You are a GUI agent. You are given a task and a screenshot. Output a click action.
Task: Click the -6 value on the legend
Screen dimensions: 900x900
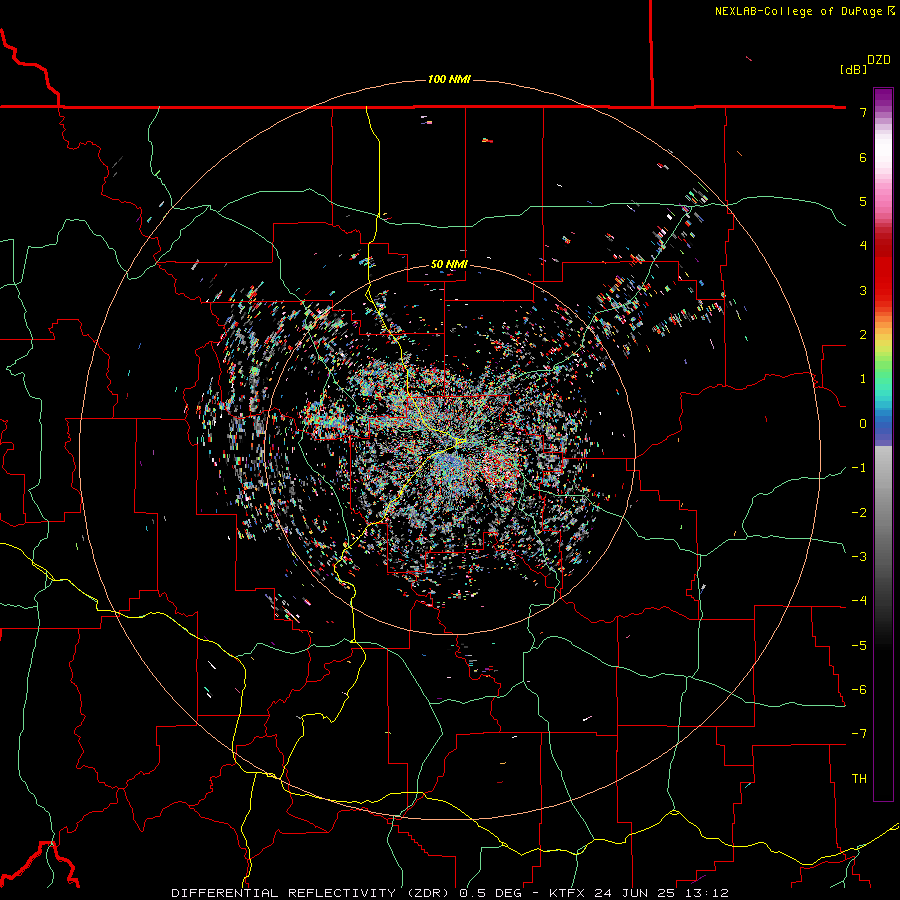pos(859,690)
